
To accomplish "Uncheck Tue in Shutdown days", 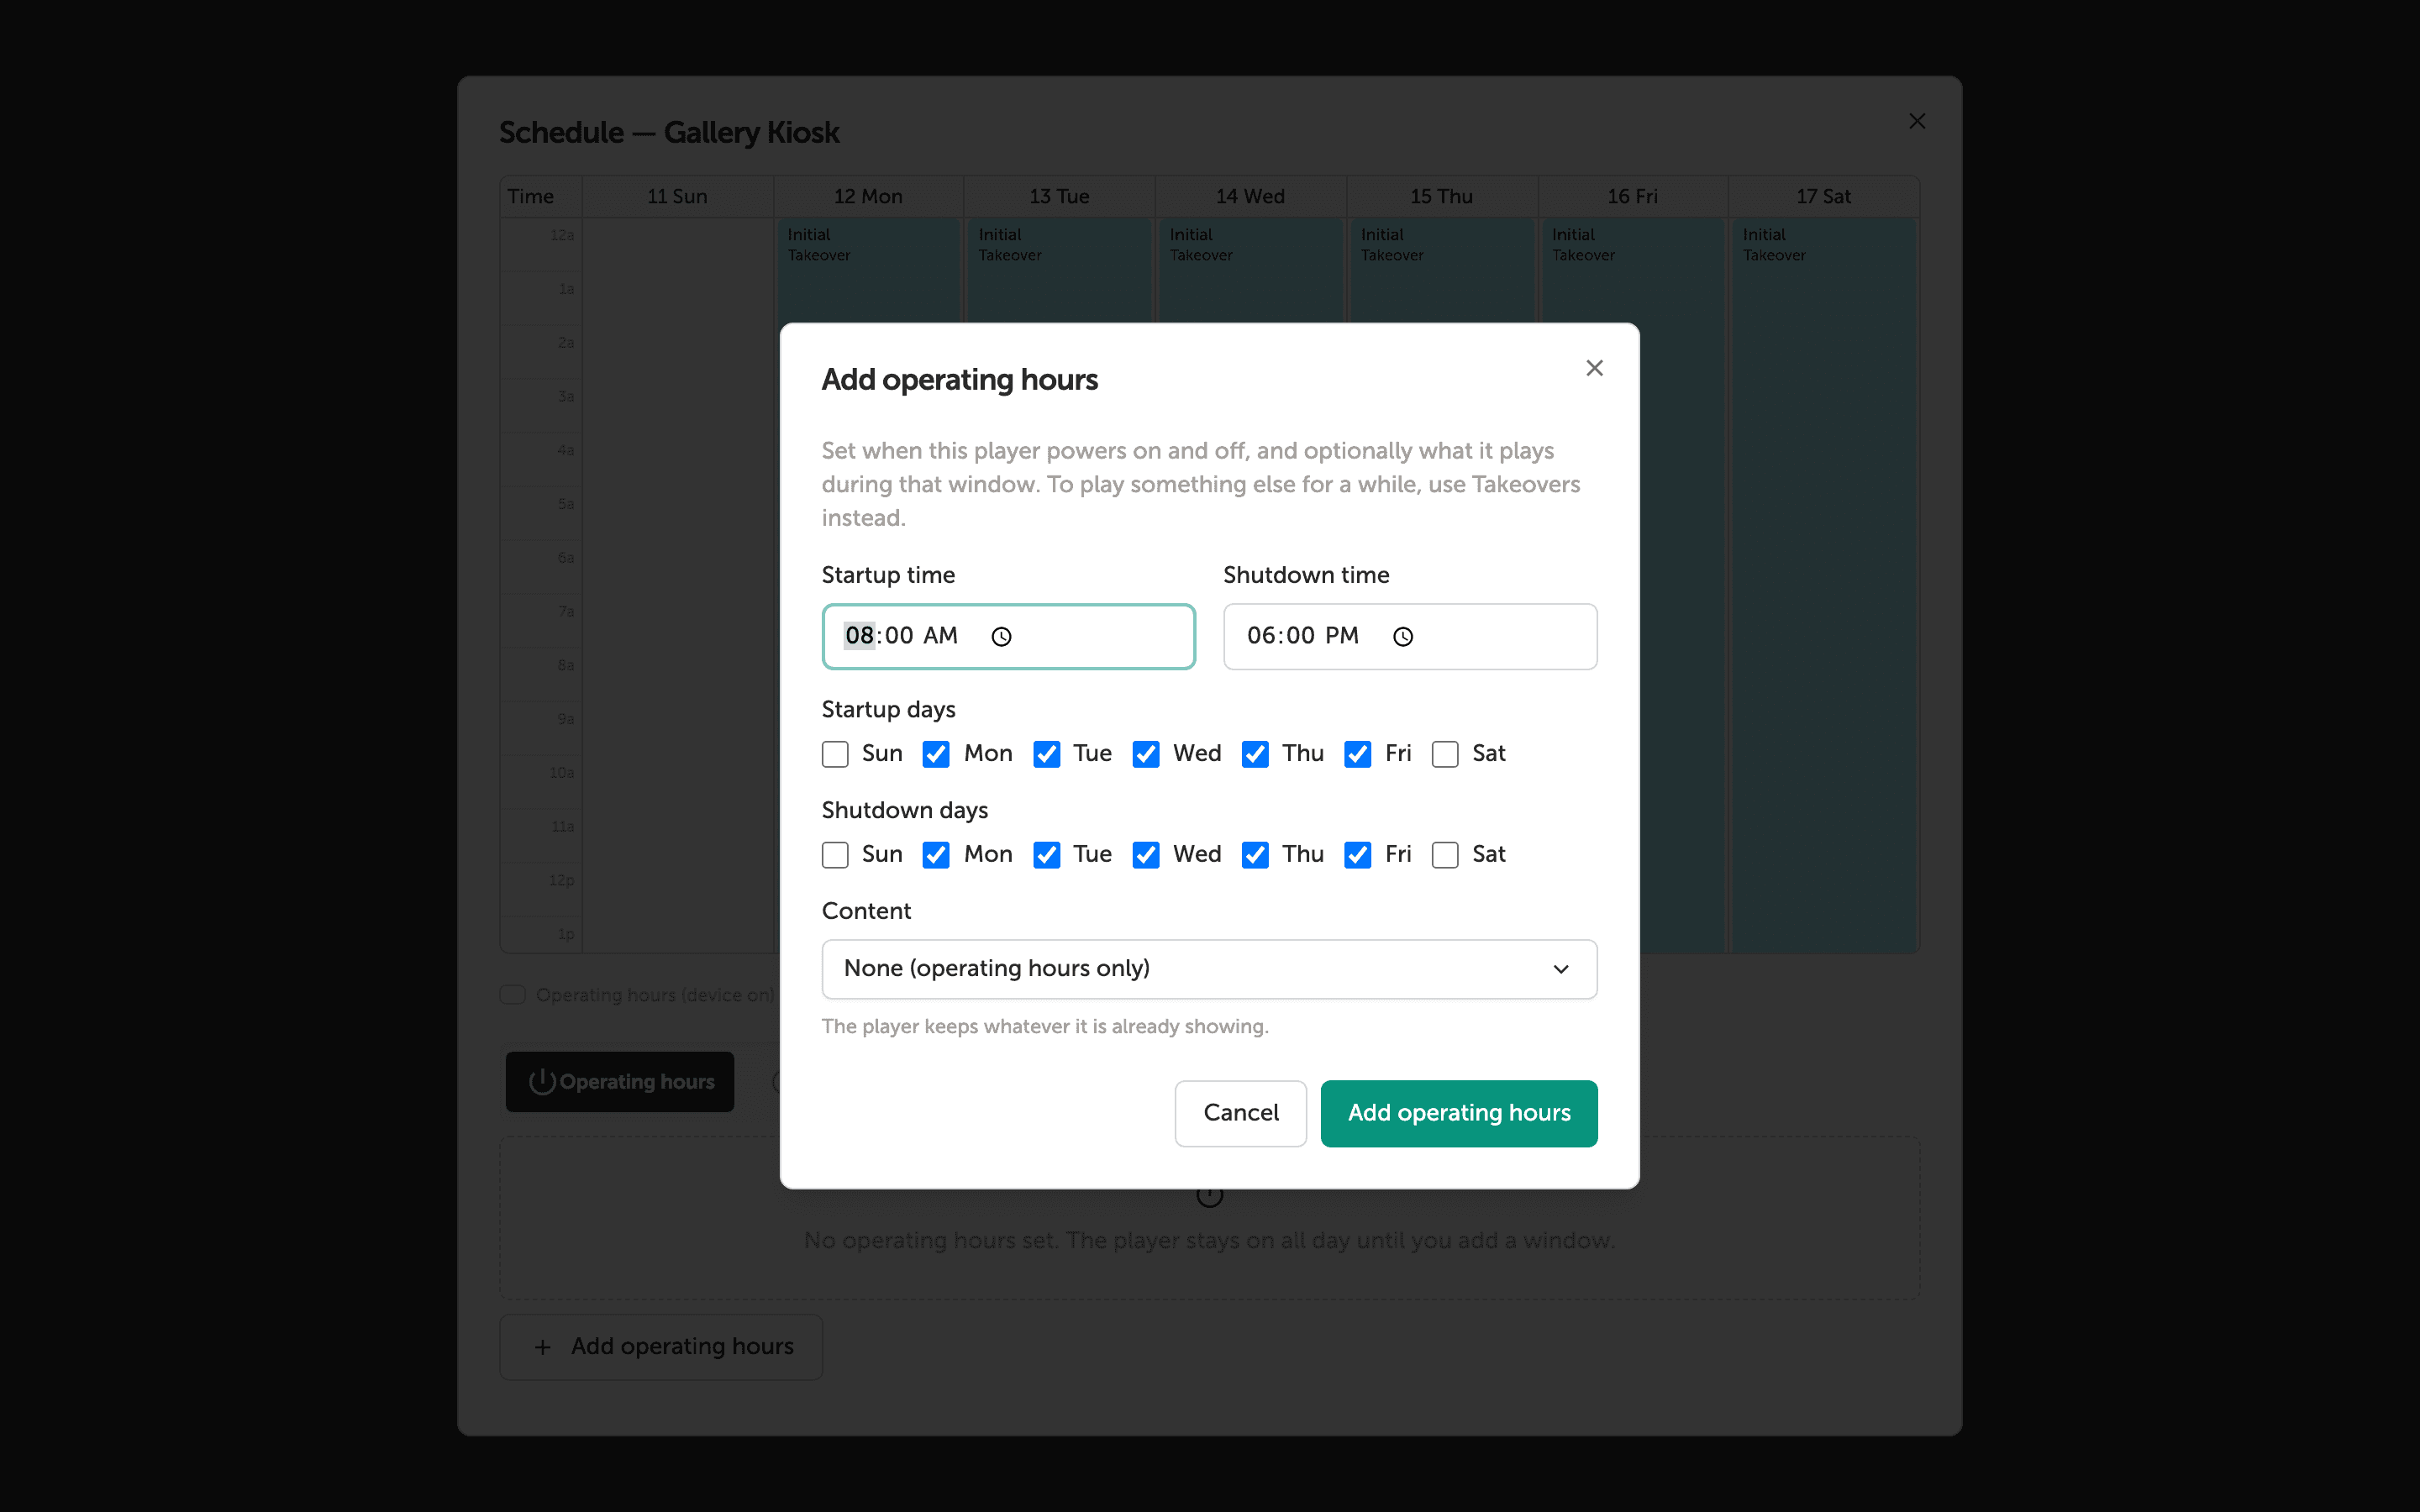I will tap(1046, 855).
